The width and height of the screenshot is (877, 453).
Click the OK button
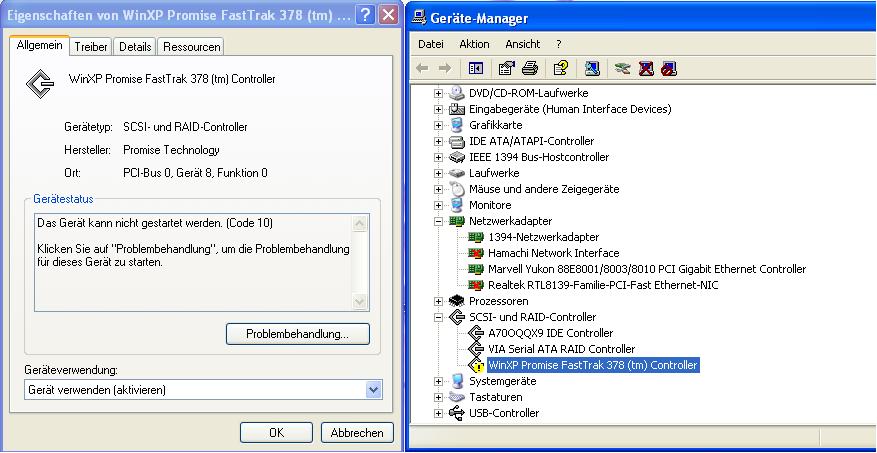coord(276,433)
